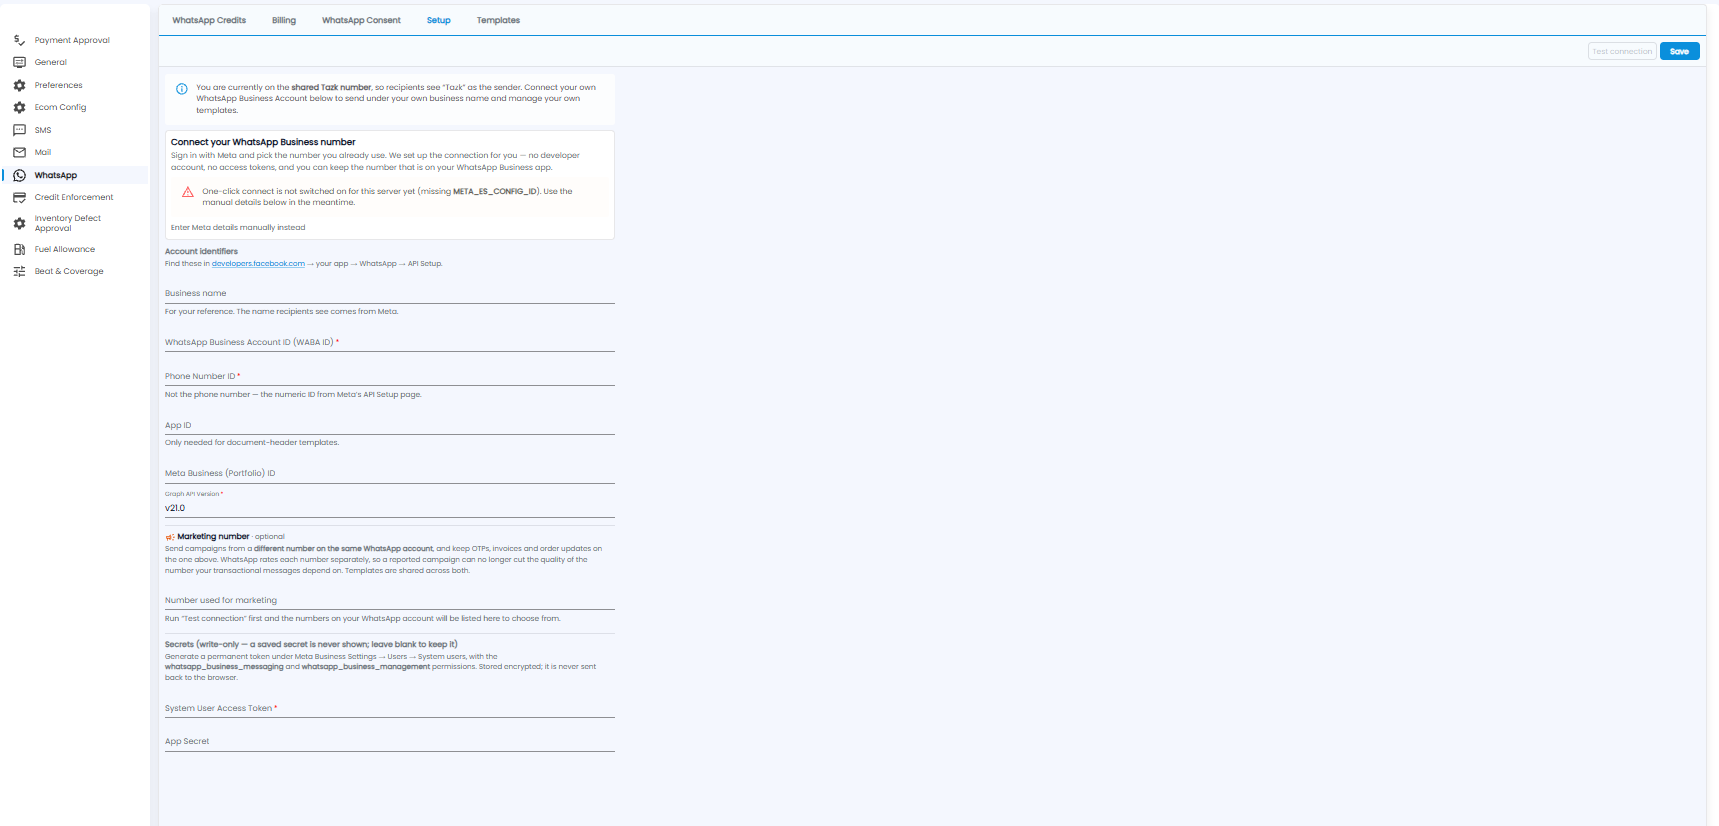Choose the WhatsApp logo icon in sidebar
Viewport: 1719px width, 826px height.
click(19, 175)
